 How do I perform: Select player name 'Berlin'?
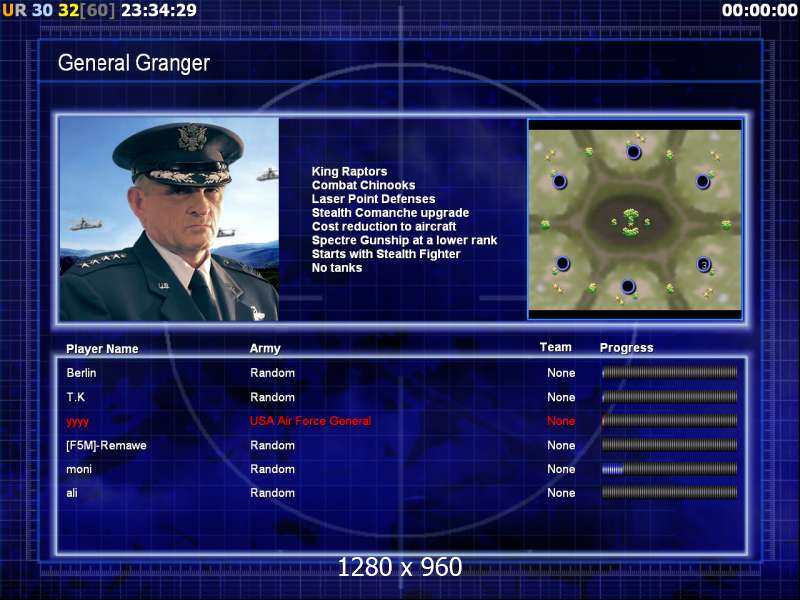(81, 373)
